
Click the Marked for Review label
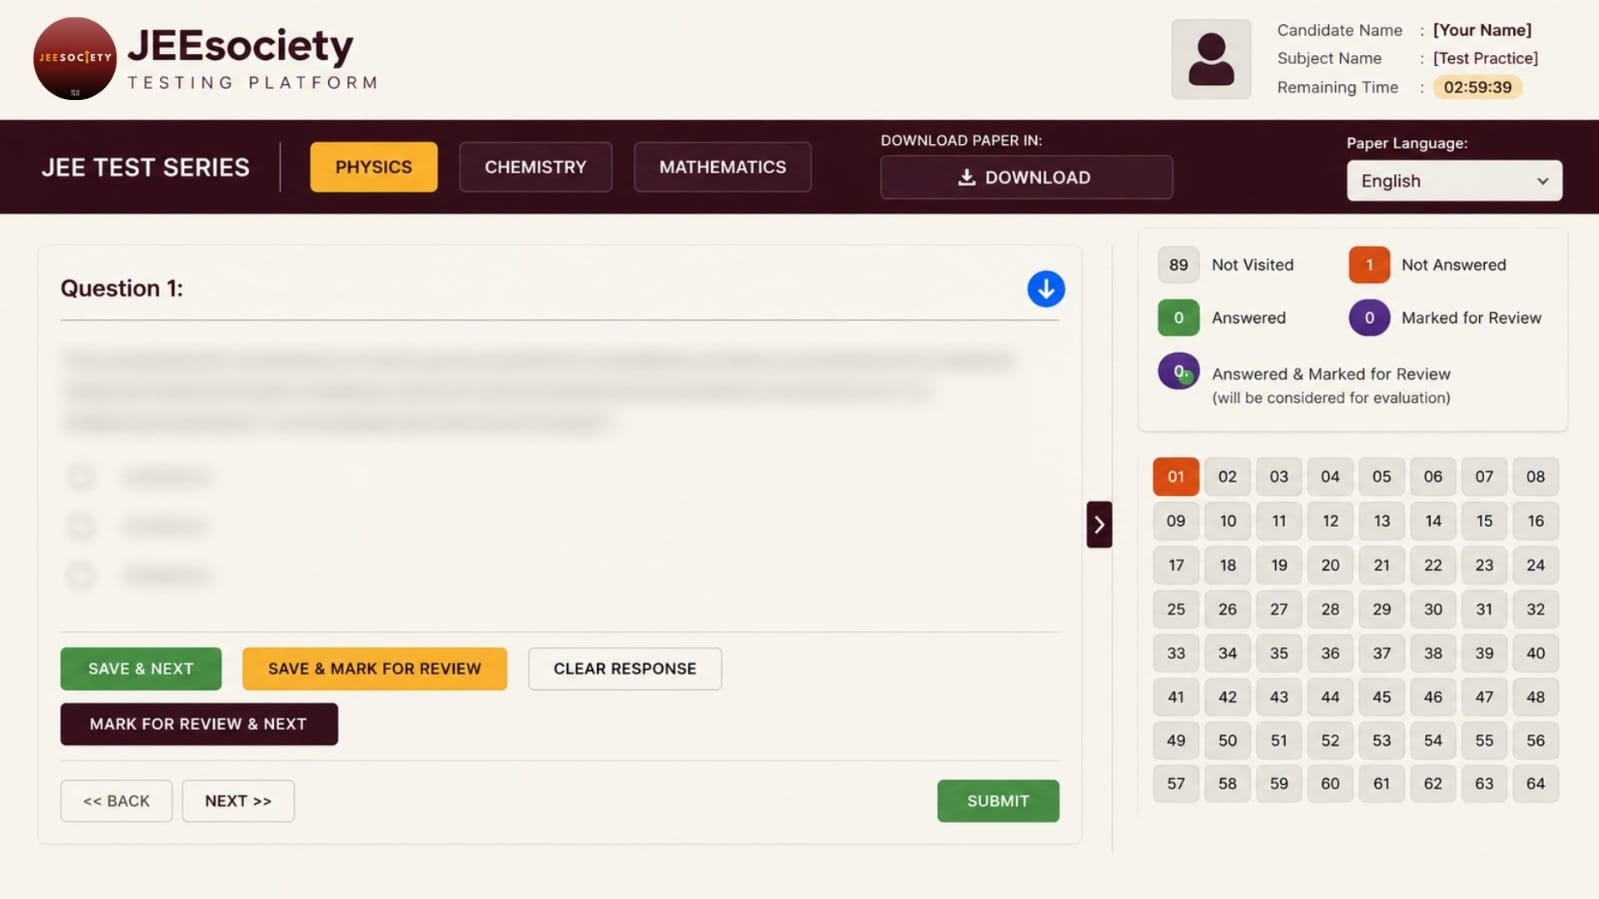click(1472, 318)
